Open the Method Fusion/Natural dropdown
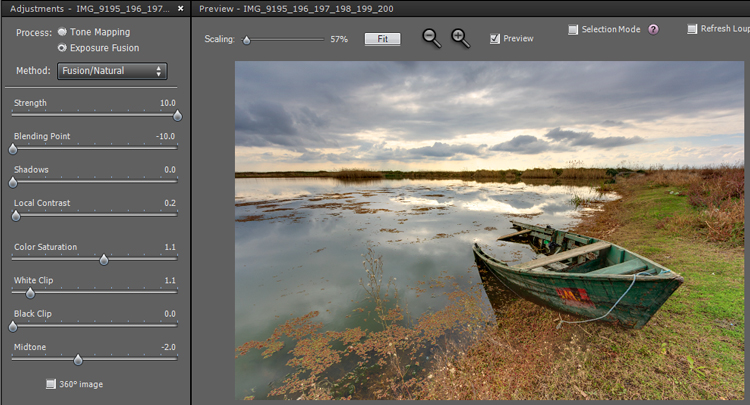This screenshot has height=405, width=750. pos(112,71)
